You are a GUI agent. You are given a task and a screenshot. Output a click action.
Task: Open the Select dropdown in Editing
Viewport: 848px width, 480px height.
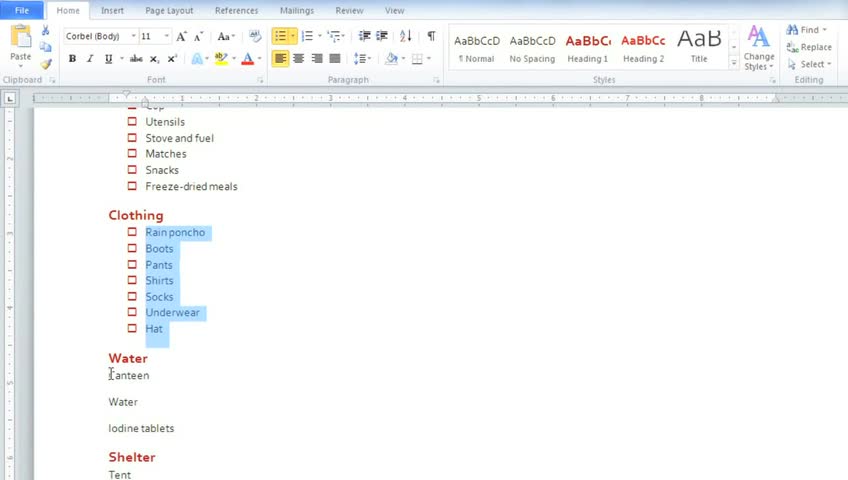point(809,64)
